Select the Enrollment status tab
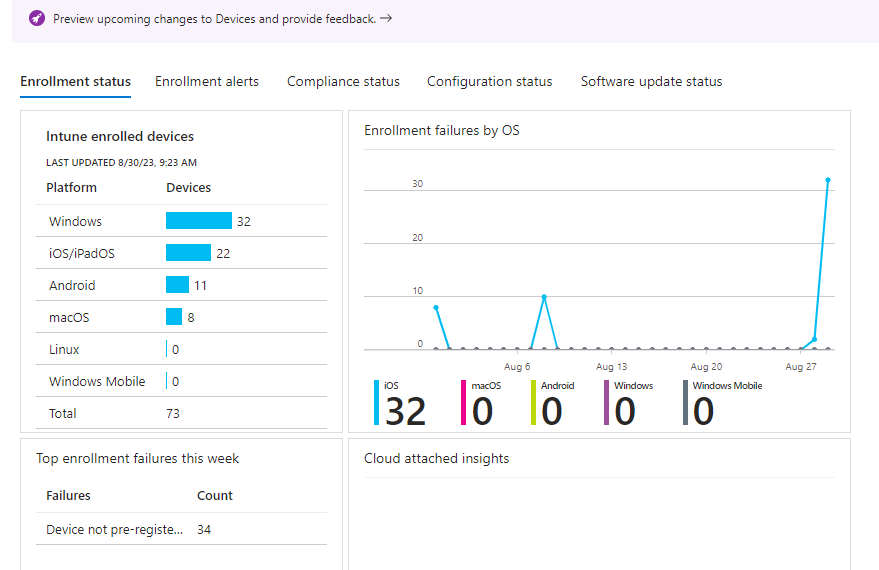The image size is (879, 570). (76, 82)
